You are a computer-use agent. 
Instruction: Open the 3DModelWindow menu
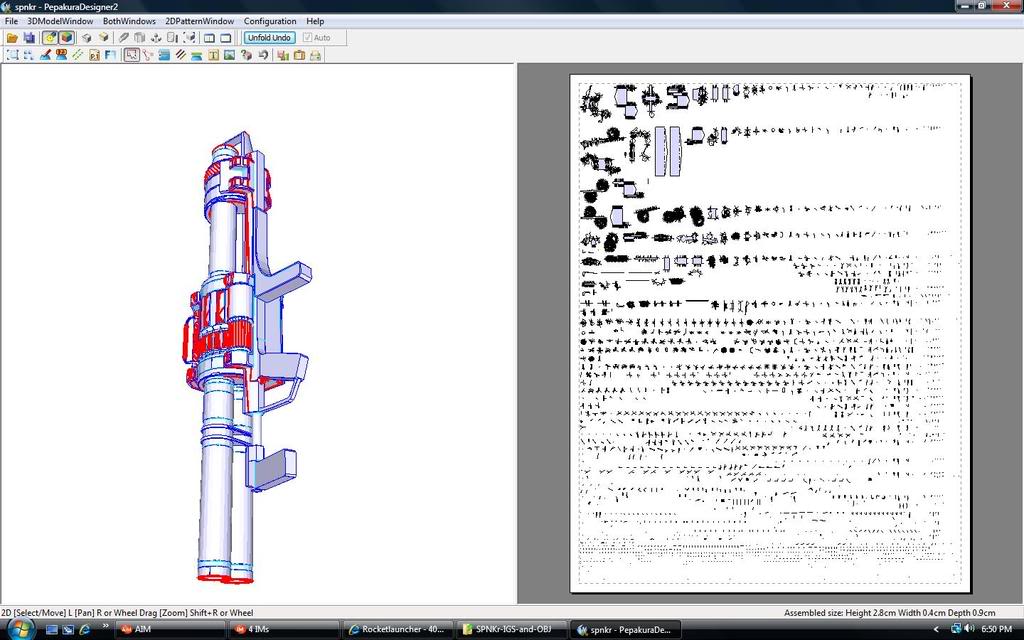60,21
